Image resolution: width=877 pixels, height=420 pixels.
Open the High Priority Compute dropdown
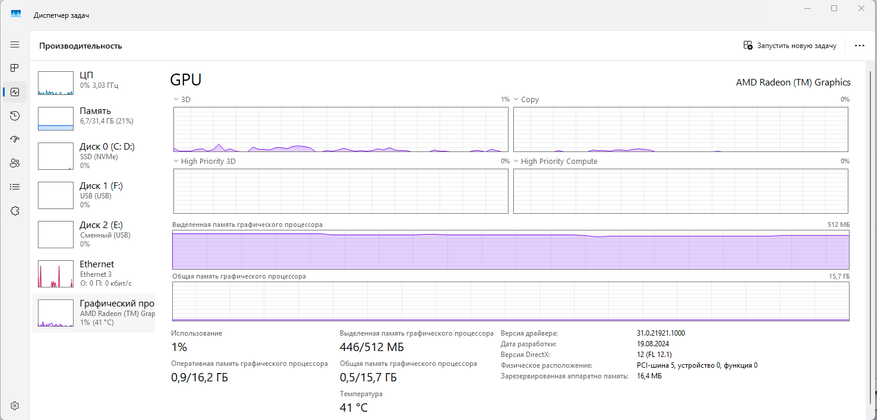coord(517,161)
